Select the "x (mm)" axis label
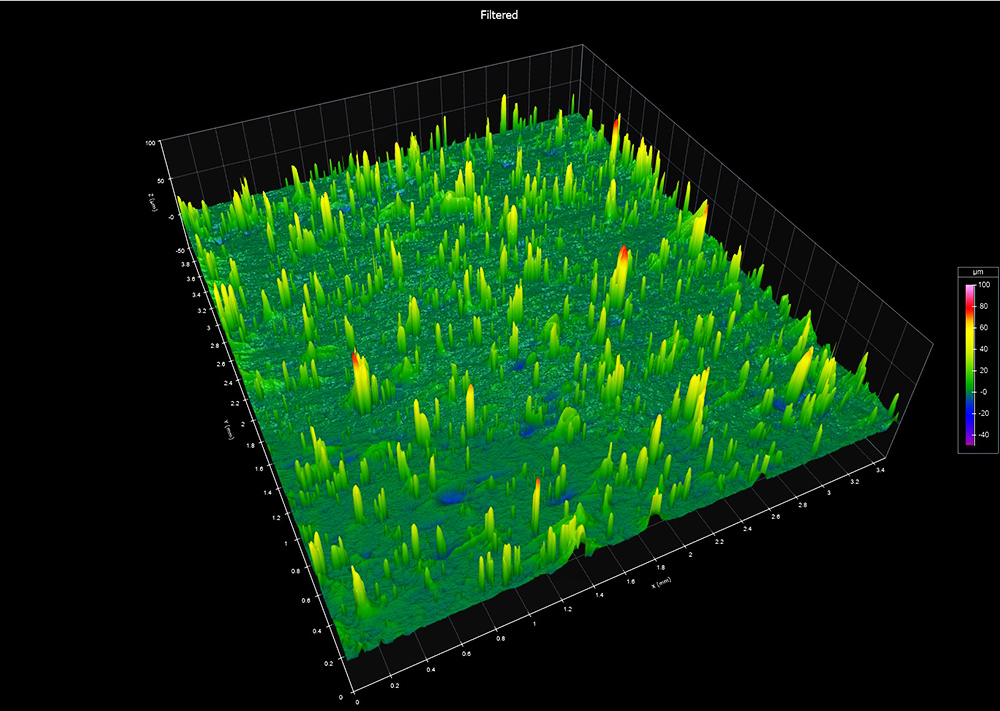Screen dimensions: 1000x711 pyautogui.click(x=661, y=582)
